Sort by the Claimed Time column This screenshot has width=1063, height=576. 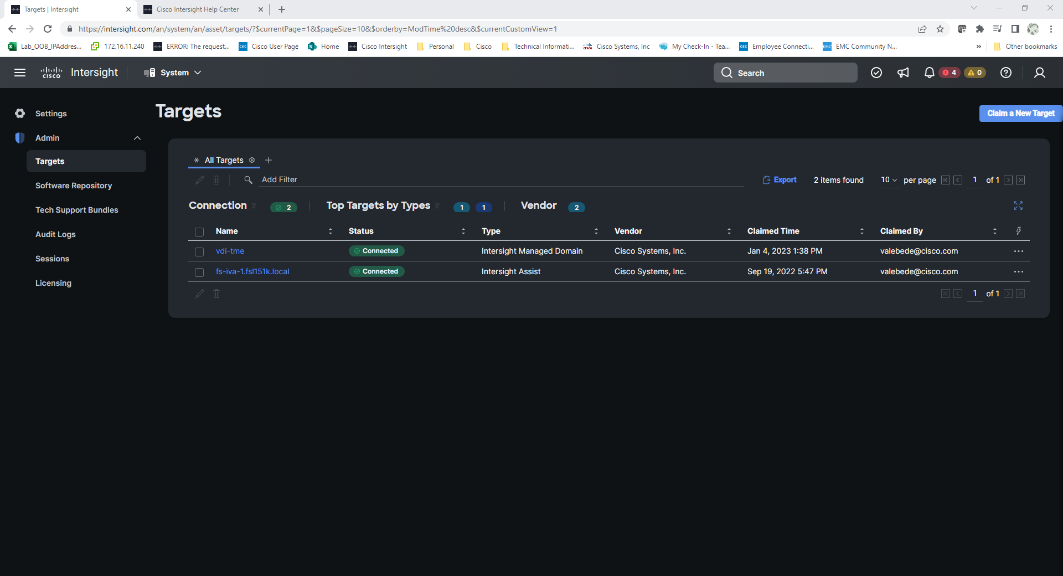[862, 232]
